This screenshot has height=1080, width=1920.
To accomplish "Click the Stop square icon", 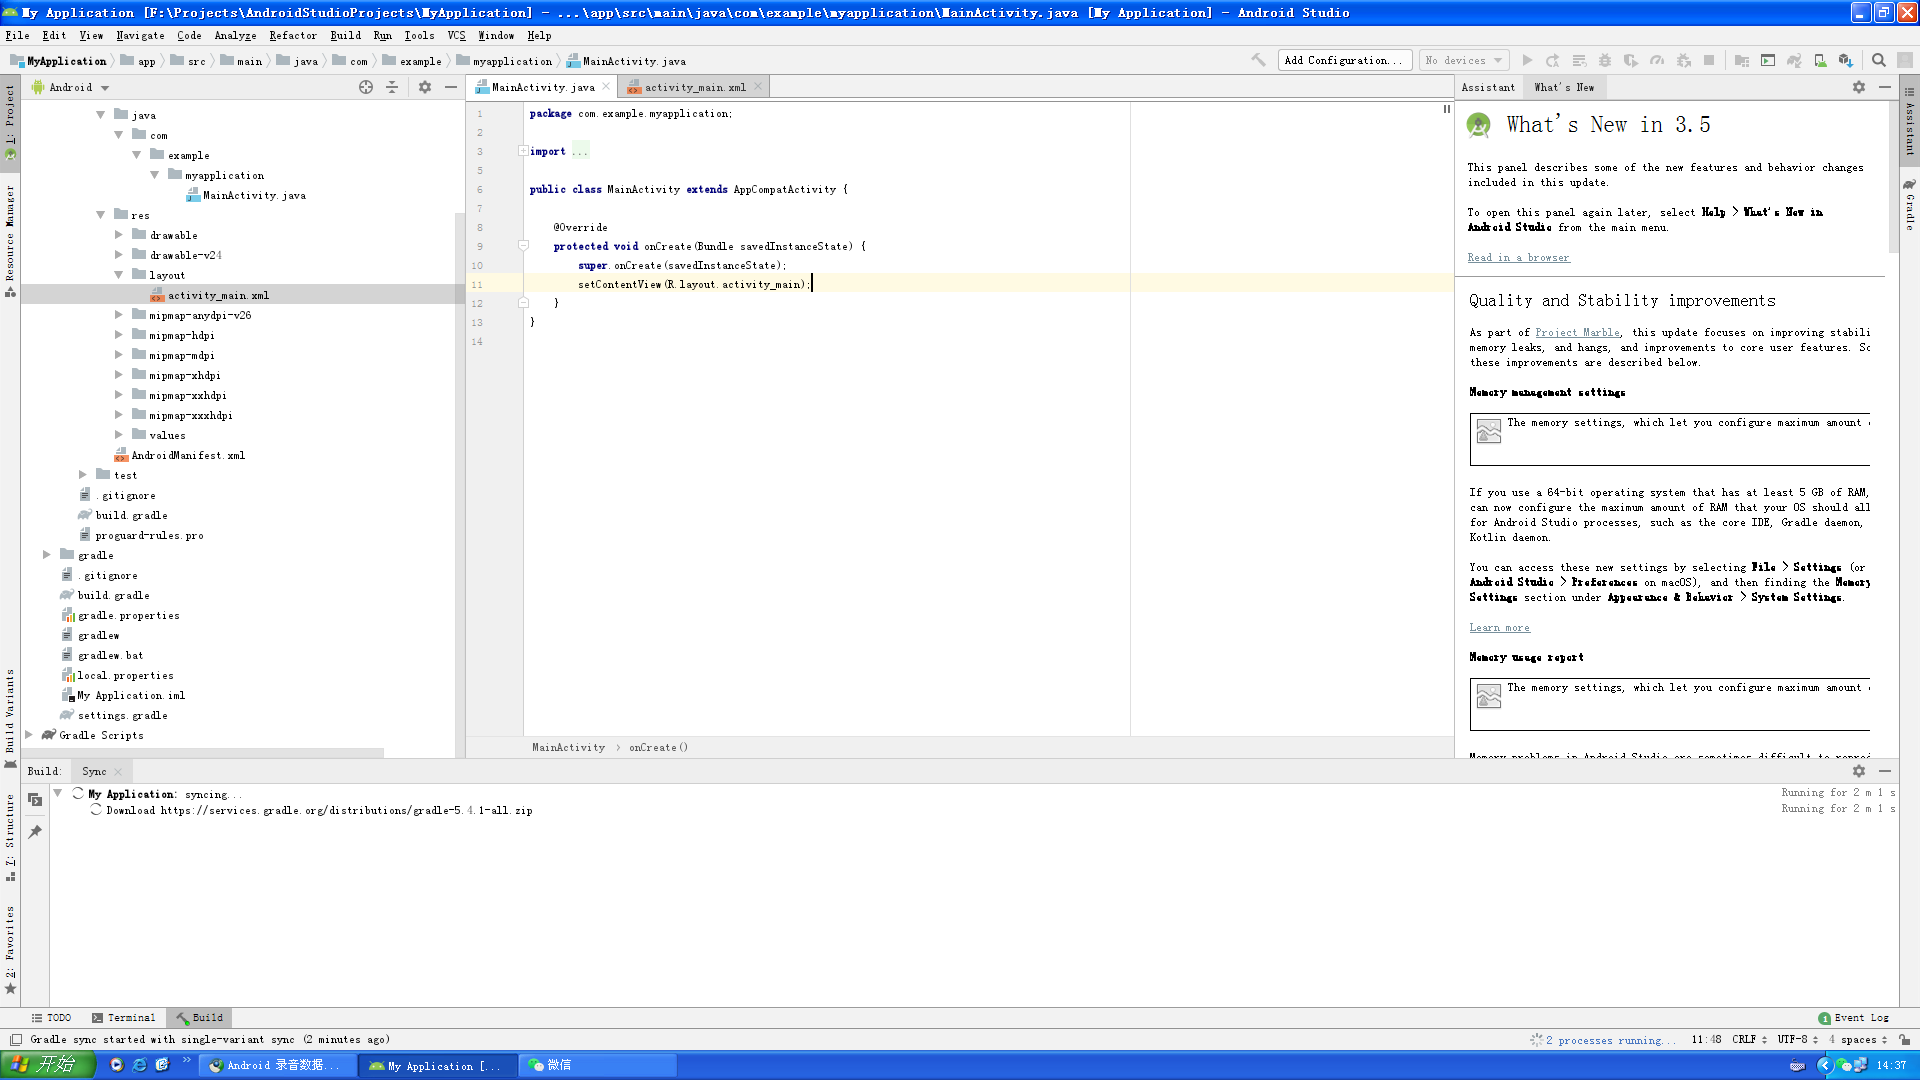I will pos(1709,60).
